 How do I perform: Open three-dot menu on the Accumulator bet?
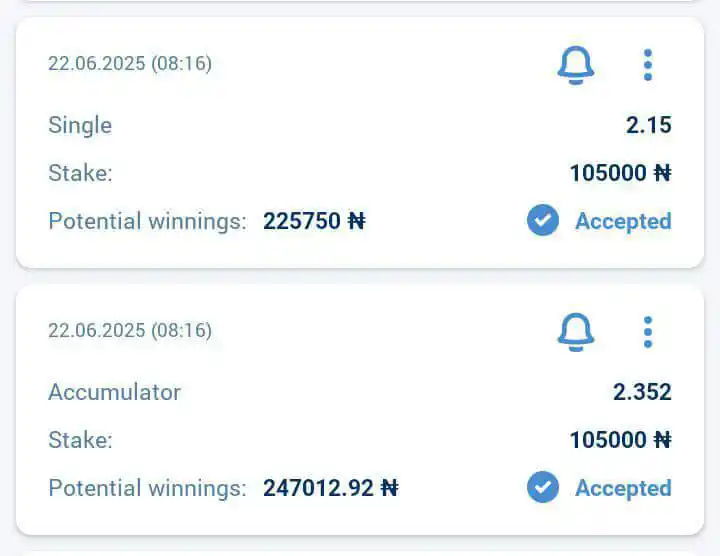tap(648, 332)
